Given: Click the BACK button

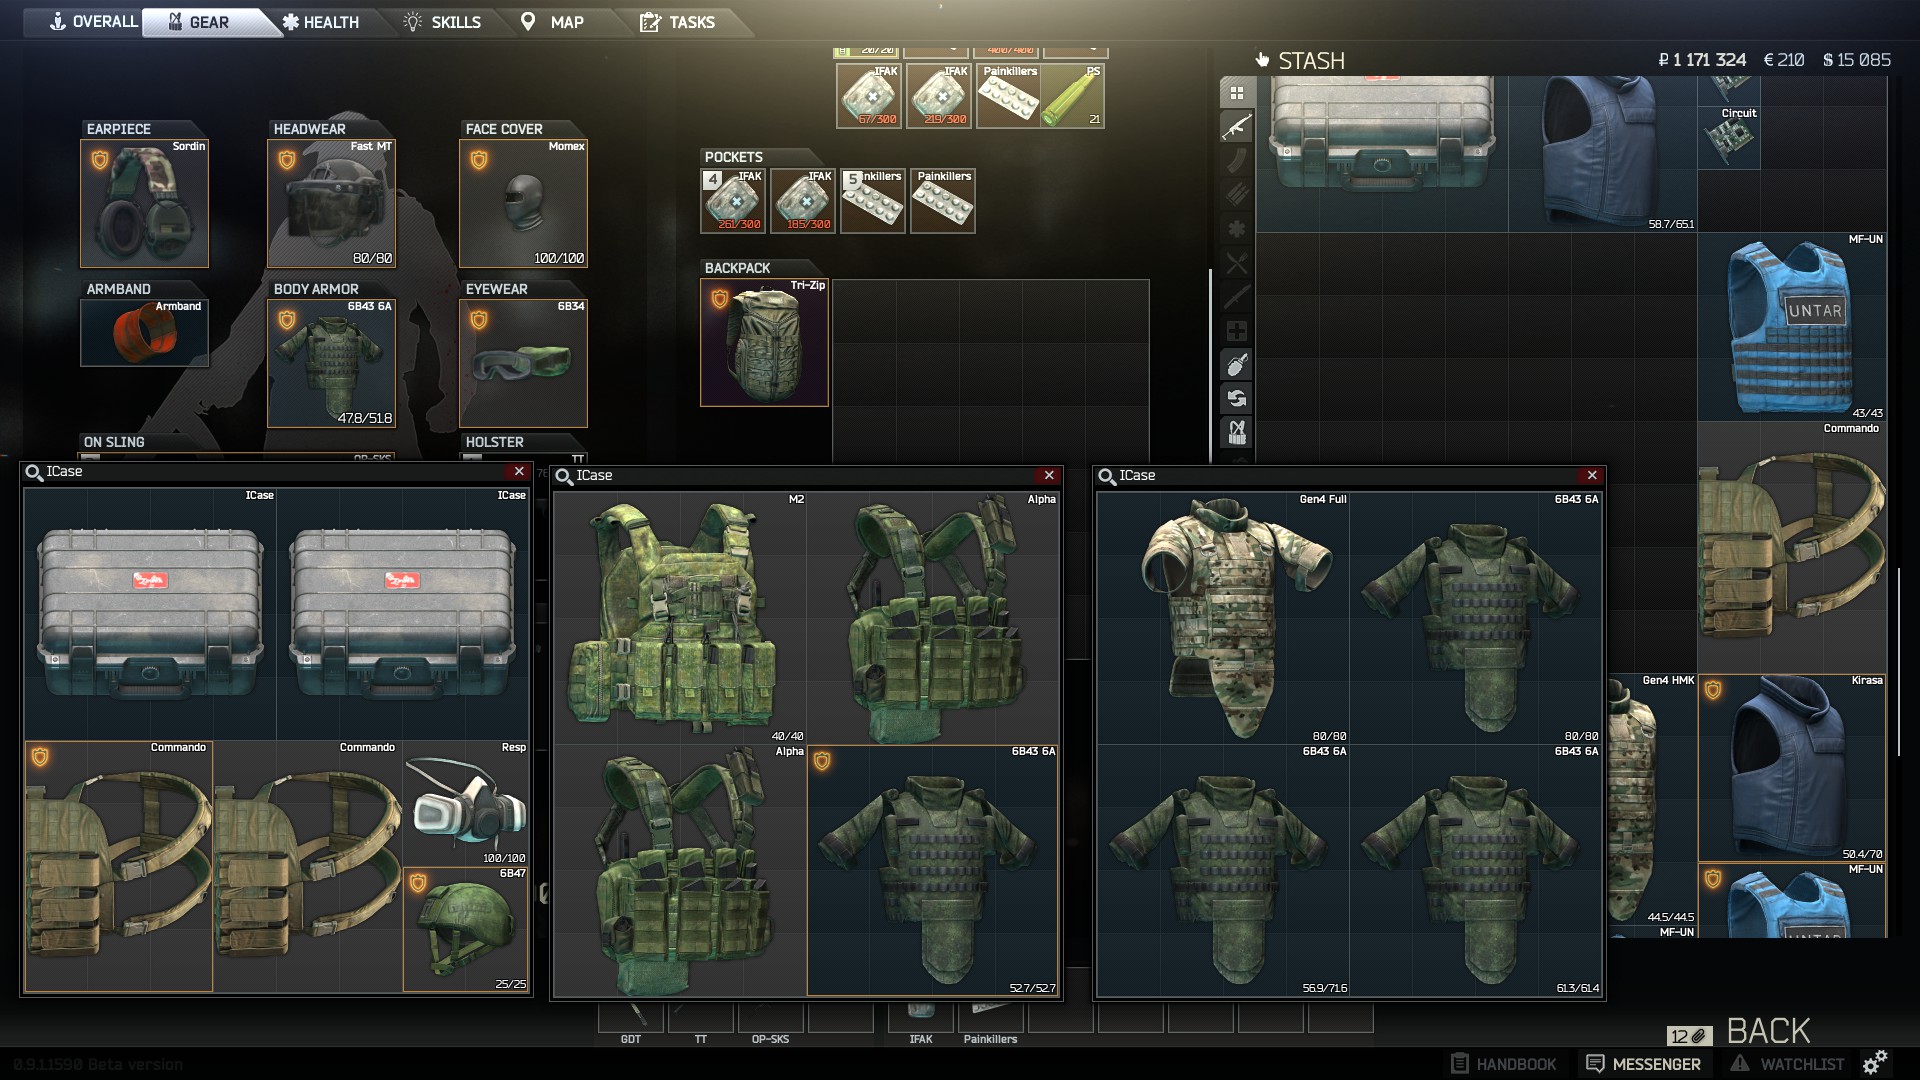Looking at the screenshot, I should coord(1768,1031).
